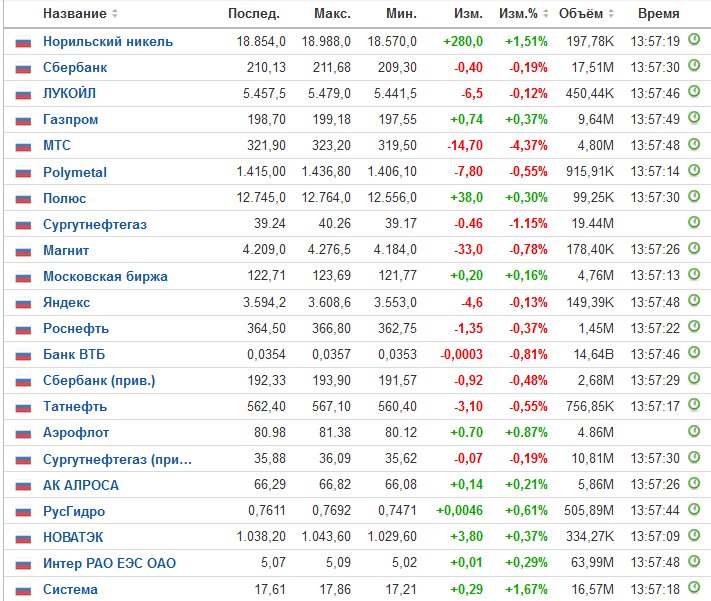This screenshot has width=711, height=601.
Task: Click Russian flag icon beside Яндекс
Action: [23, 303]
